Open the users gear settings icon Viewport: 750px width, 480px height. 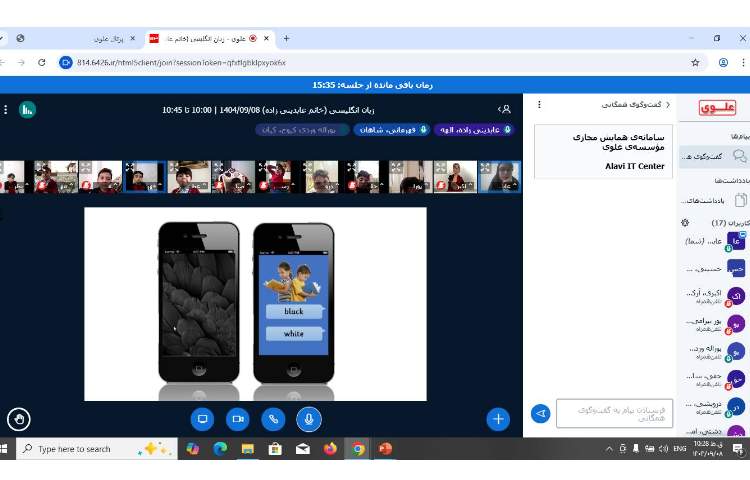(x=685, y=222)
